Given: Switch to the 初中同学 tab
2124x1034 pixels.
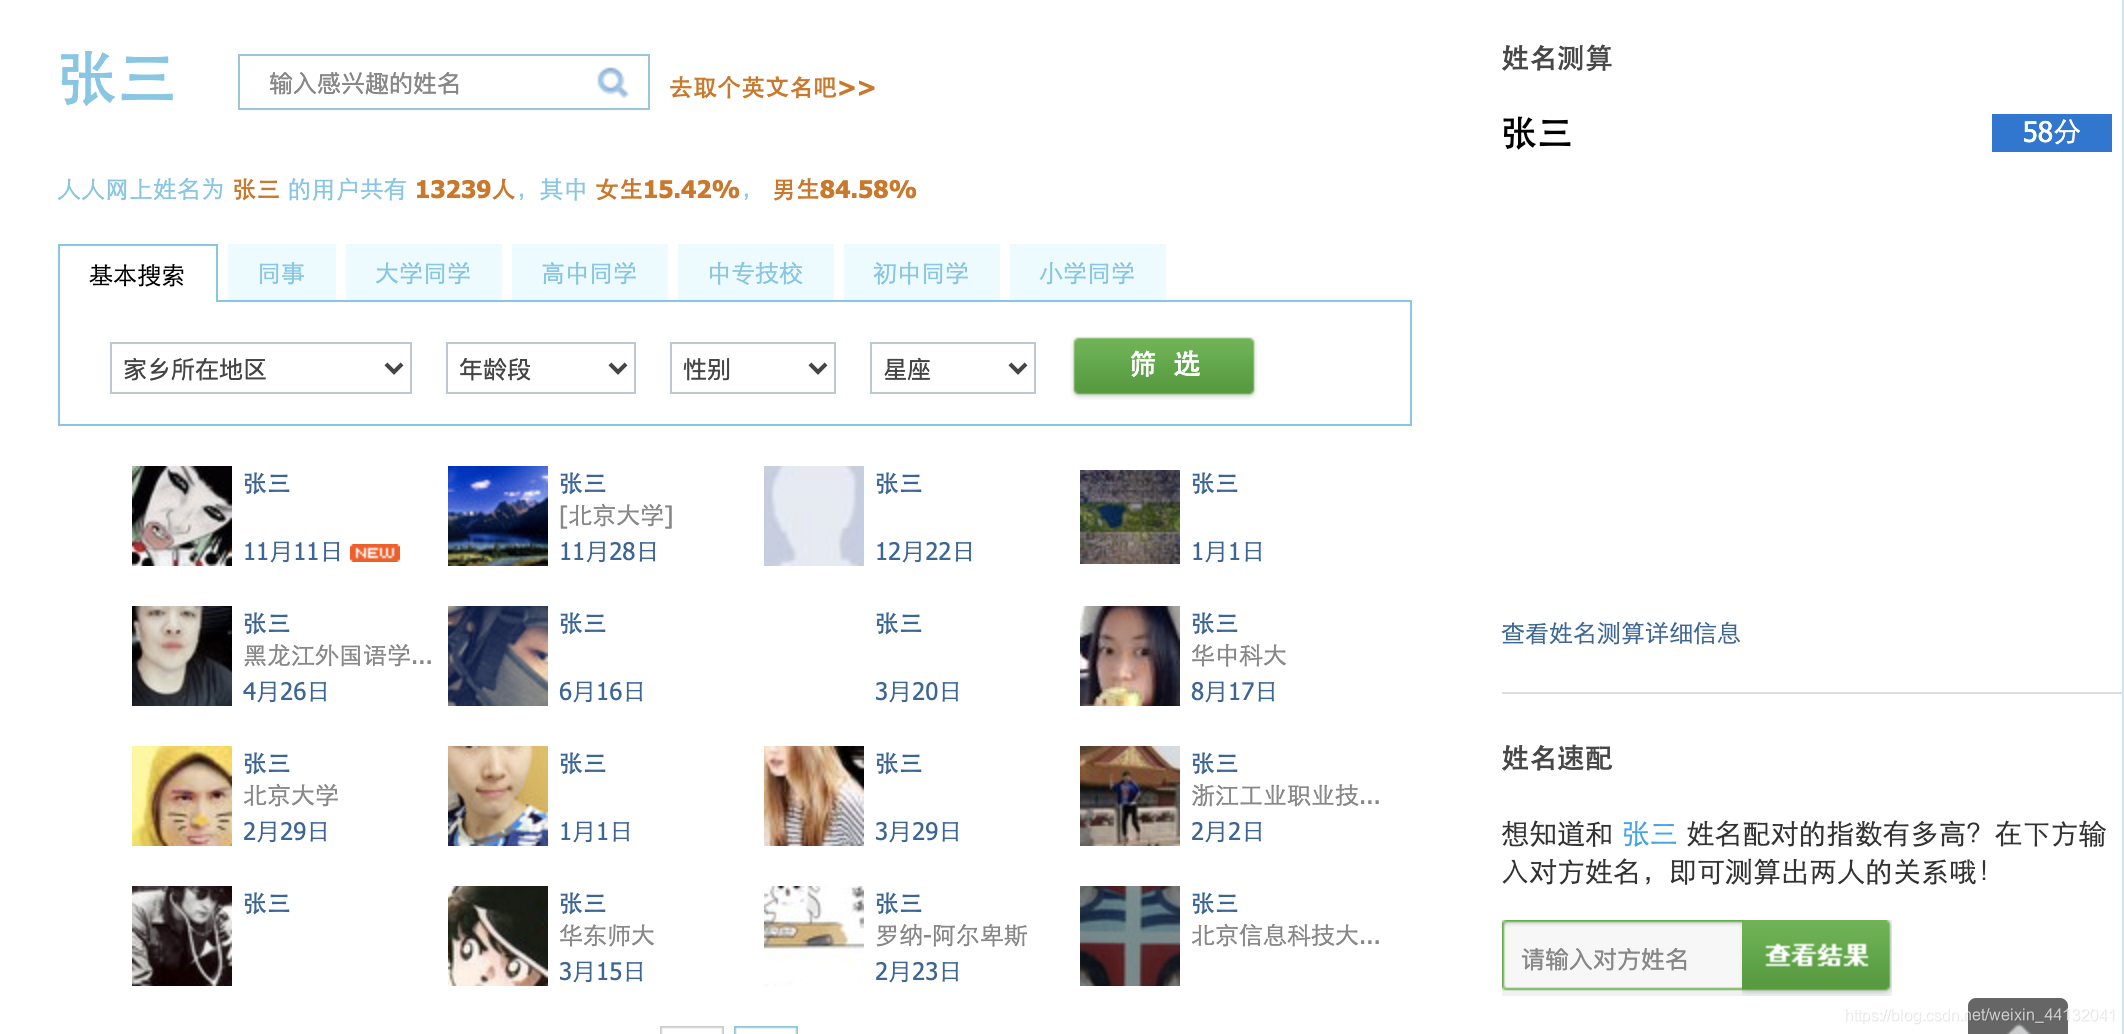Looking at the screenshot, I should (x=921, y=272).
